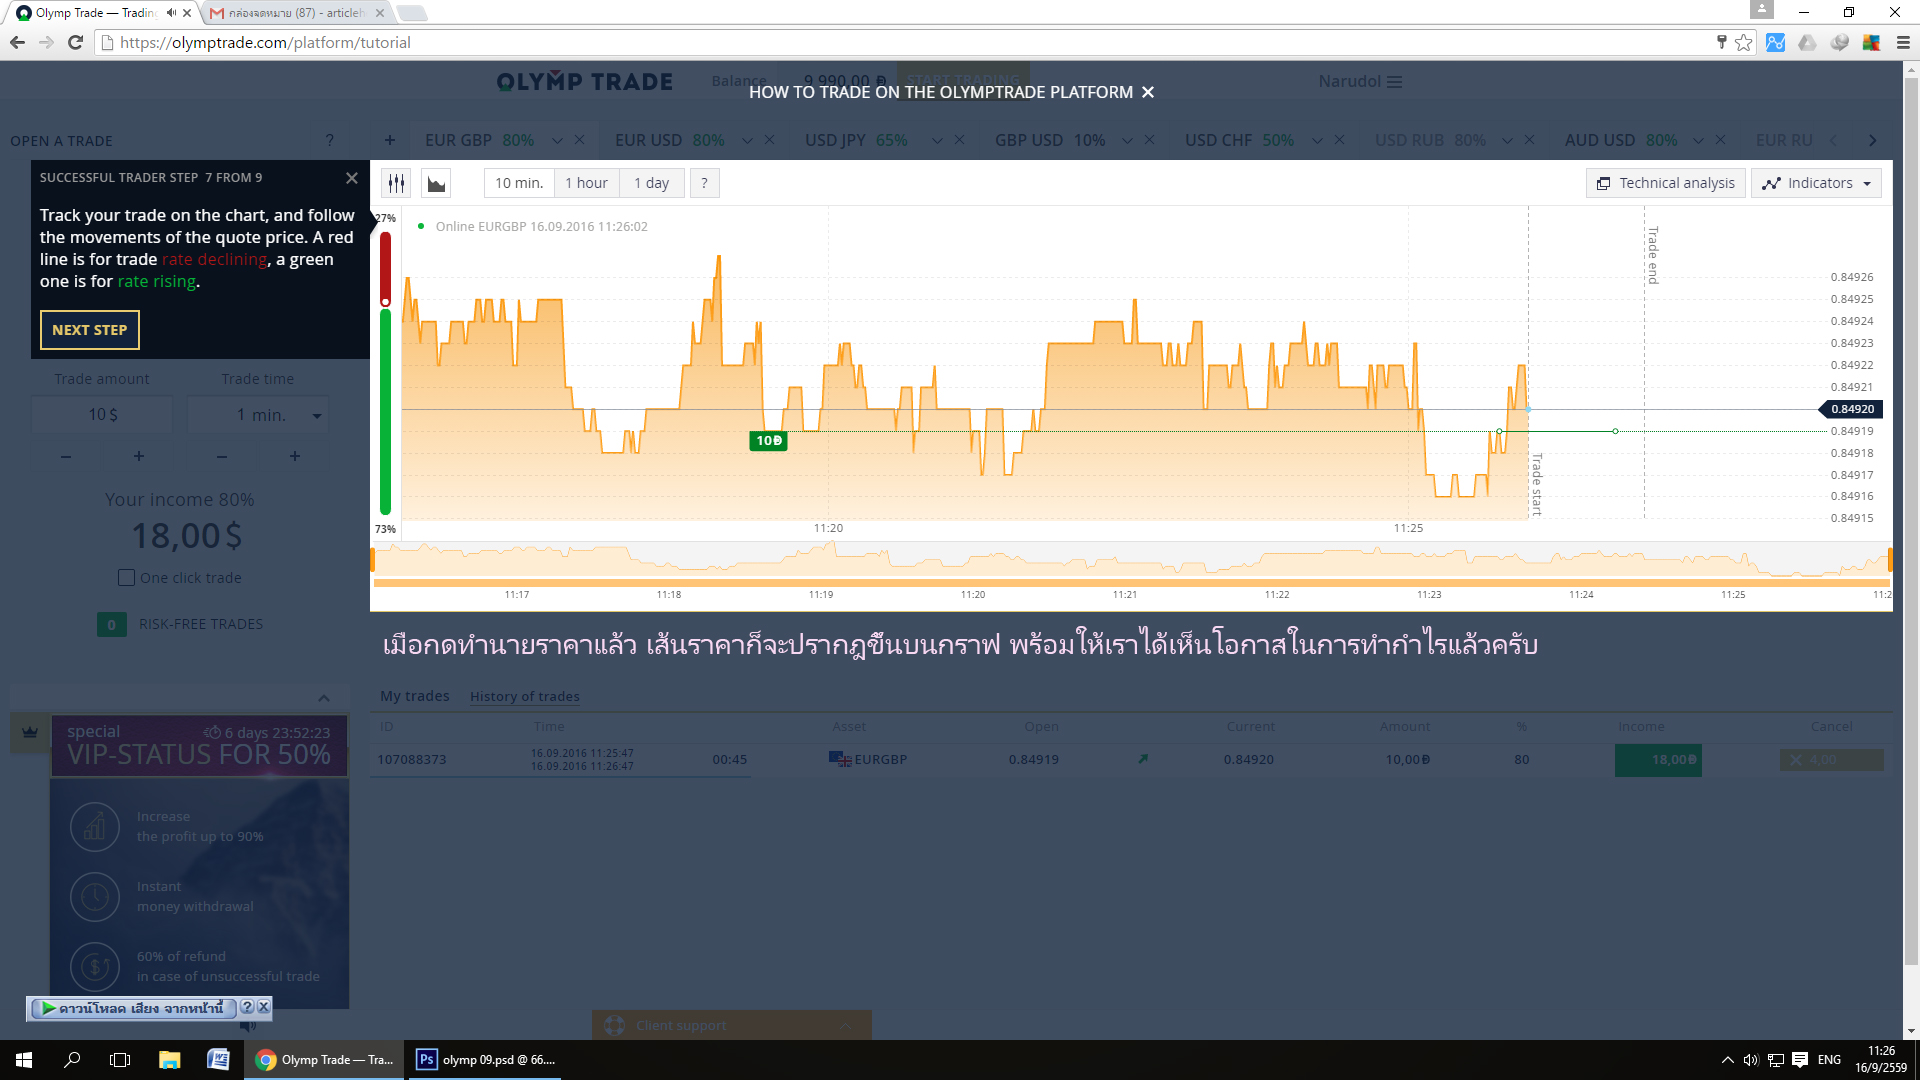This screenshot has width=1920, height=1080.
Task: Close the USD RUB asset tab
Action: tap(1529, 140)
